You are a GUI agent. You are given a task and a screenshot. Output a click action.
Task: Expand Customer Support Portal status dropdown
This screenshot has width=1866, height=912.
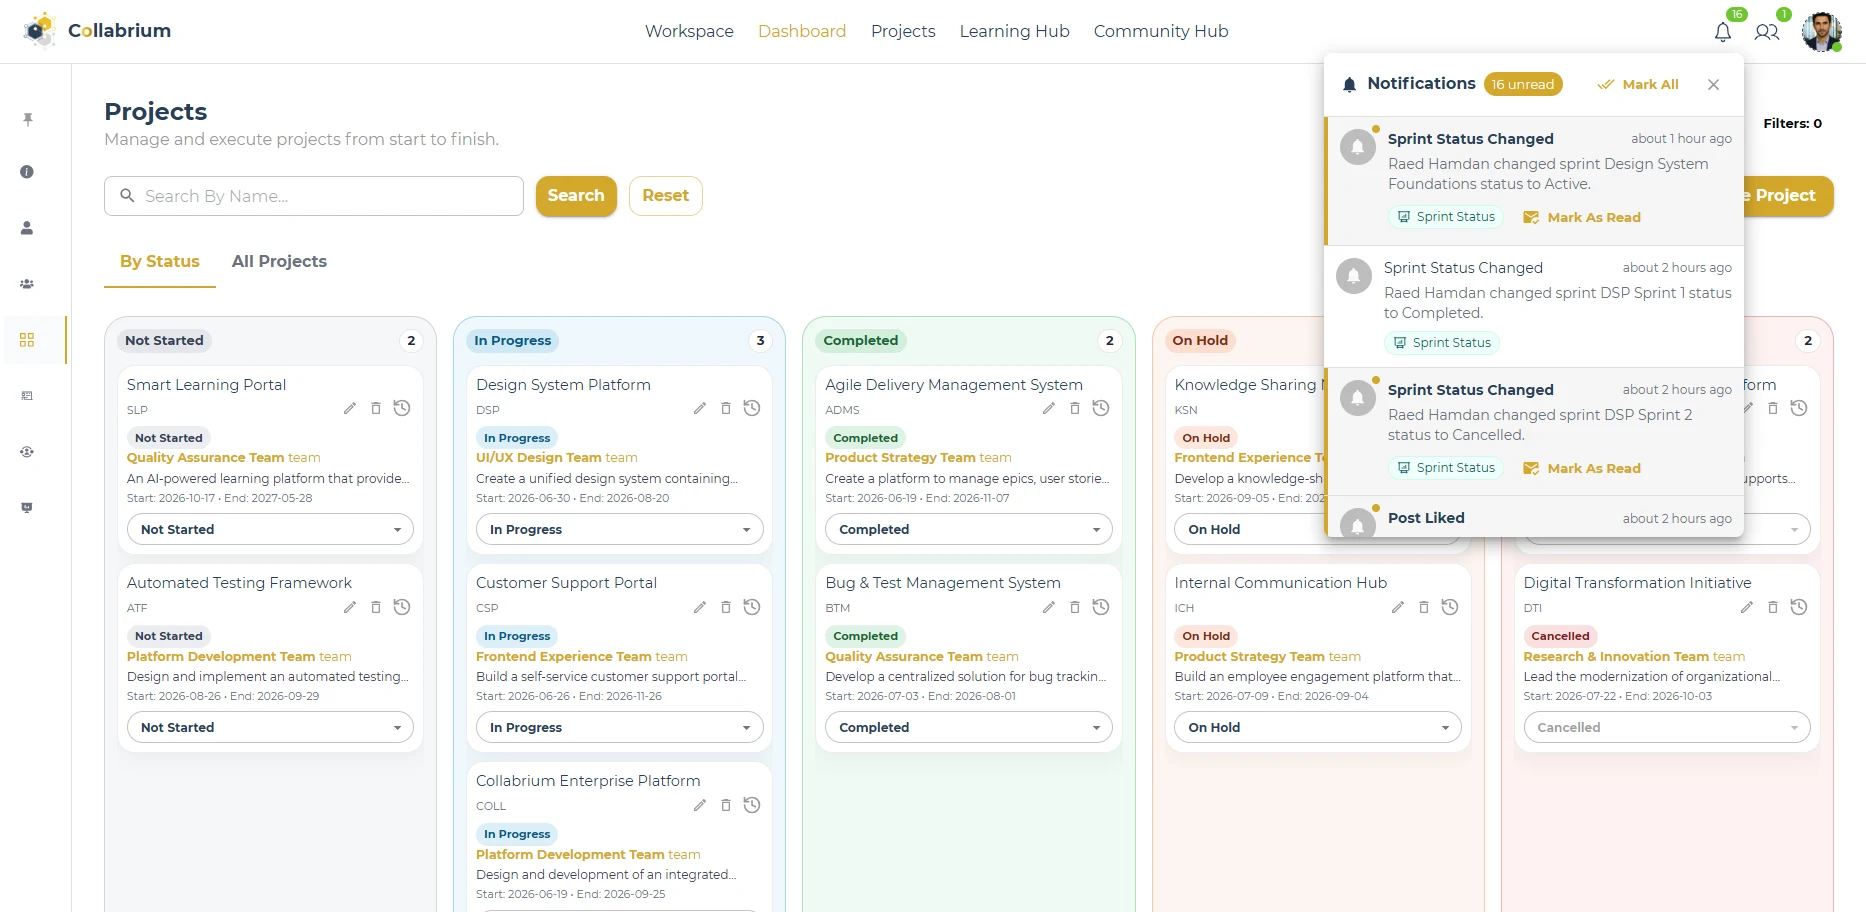point(620,728)
